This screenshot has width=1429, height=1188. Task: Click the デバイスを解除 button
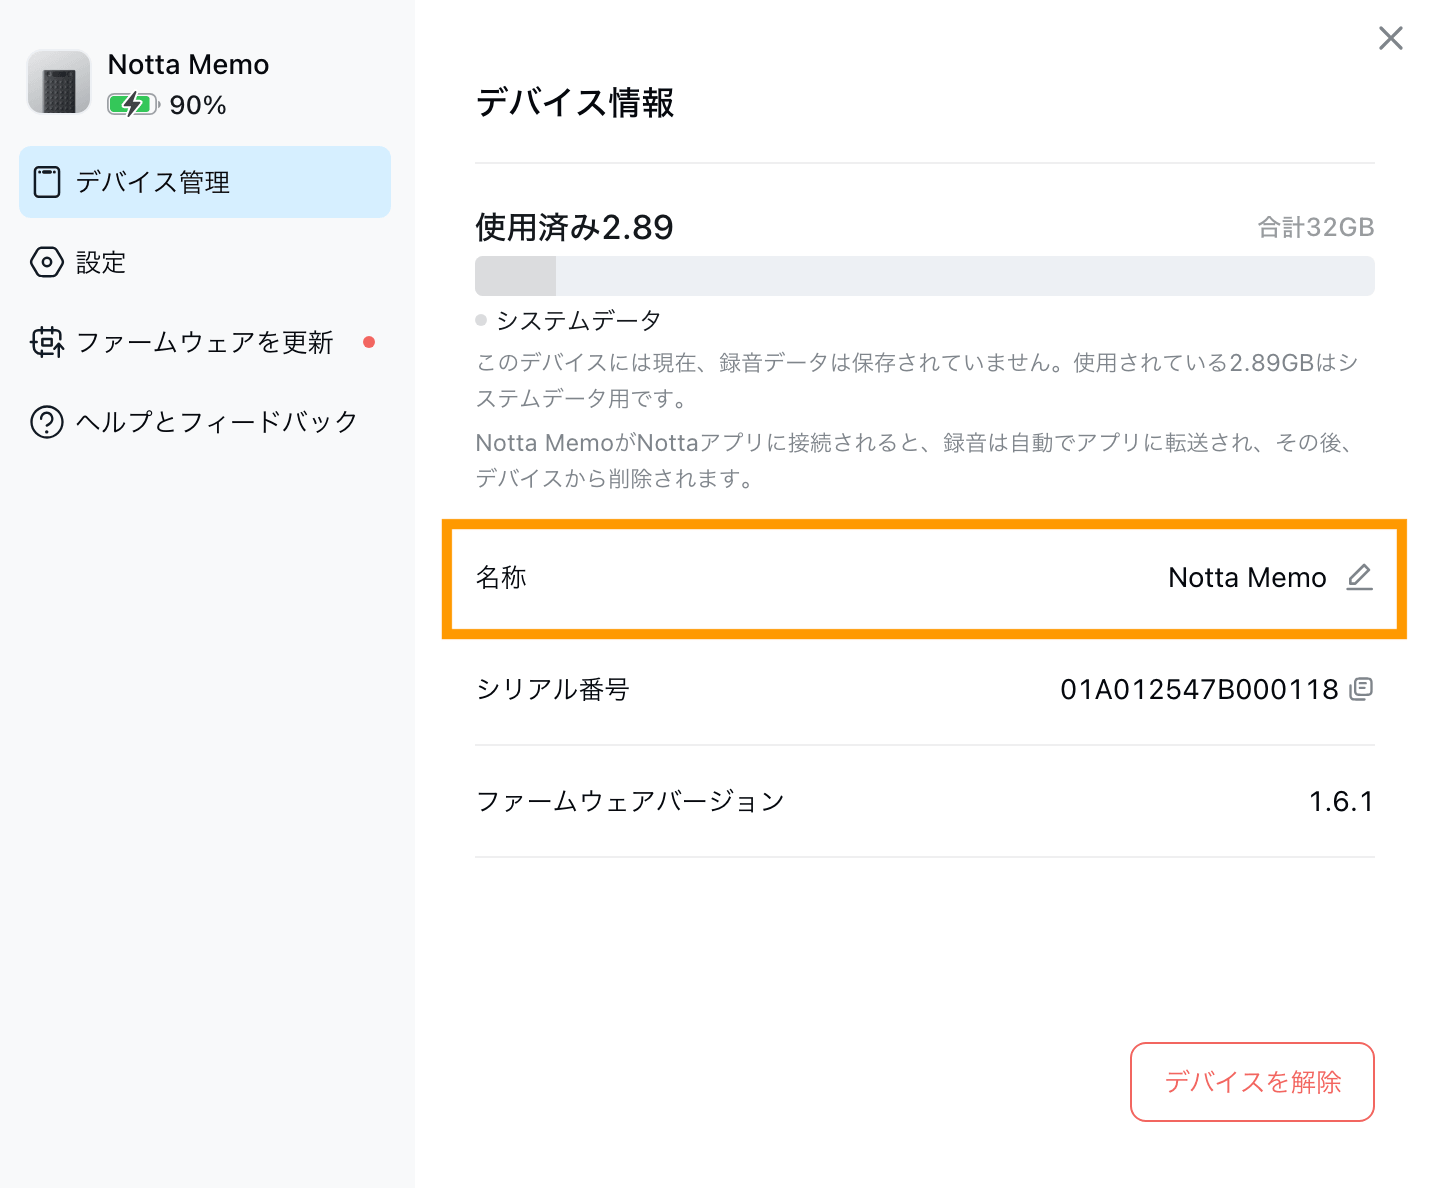(1252, 1082)
